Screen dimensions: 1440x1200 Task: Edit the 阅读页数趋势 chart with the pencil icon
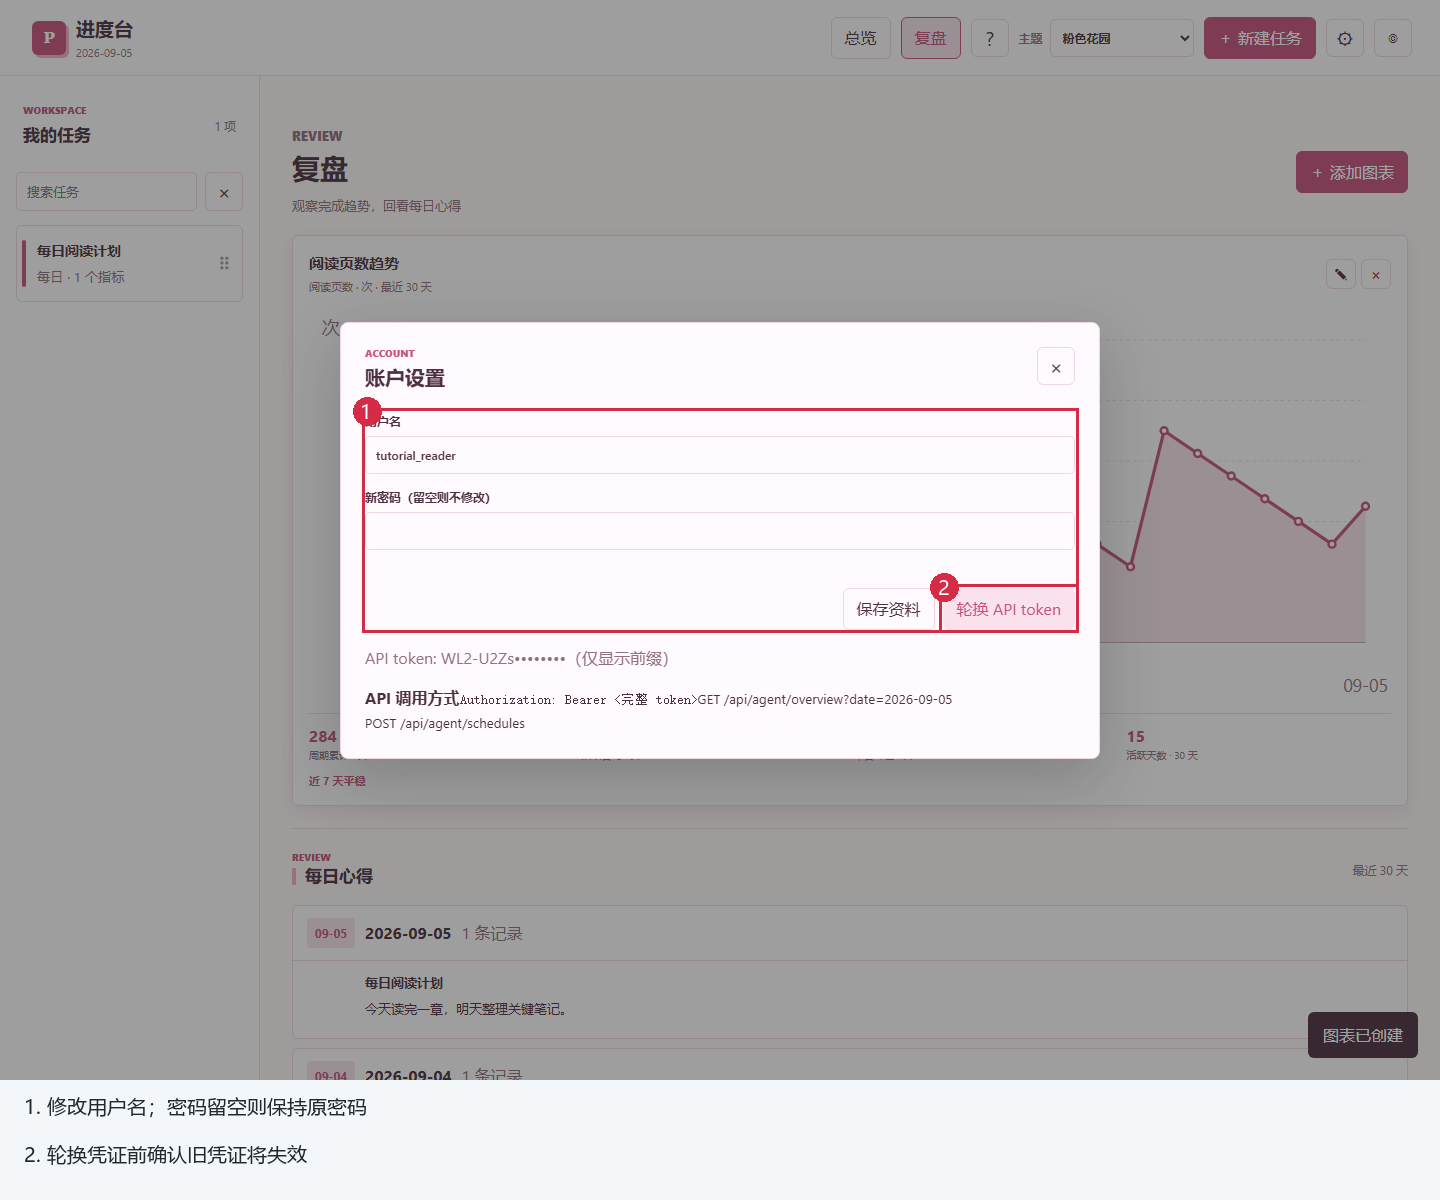point(1341,275)
